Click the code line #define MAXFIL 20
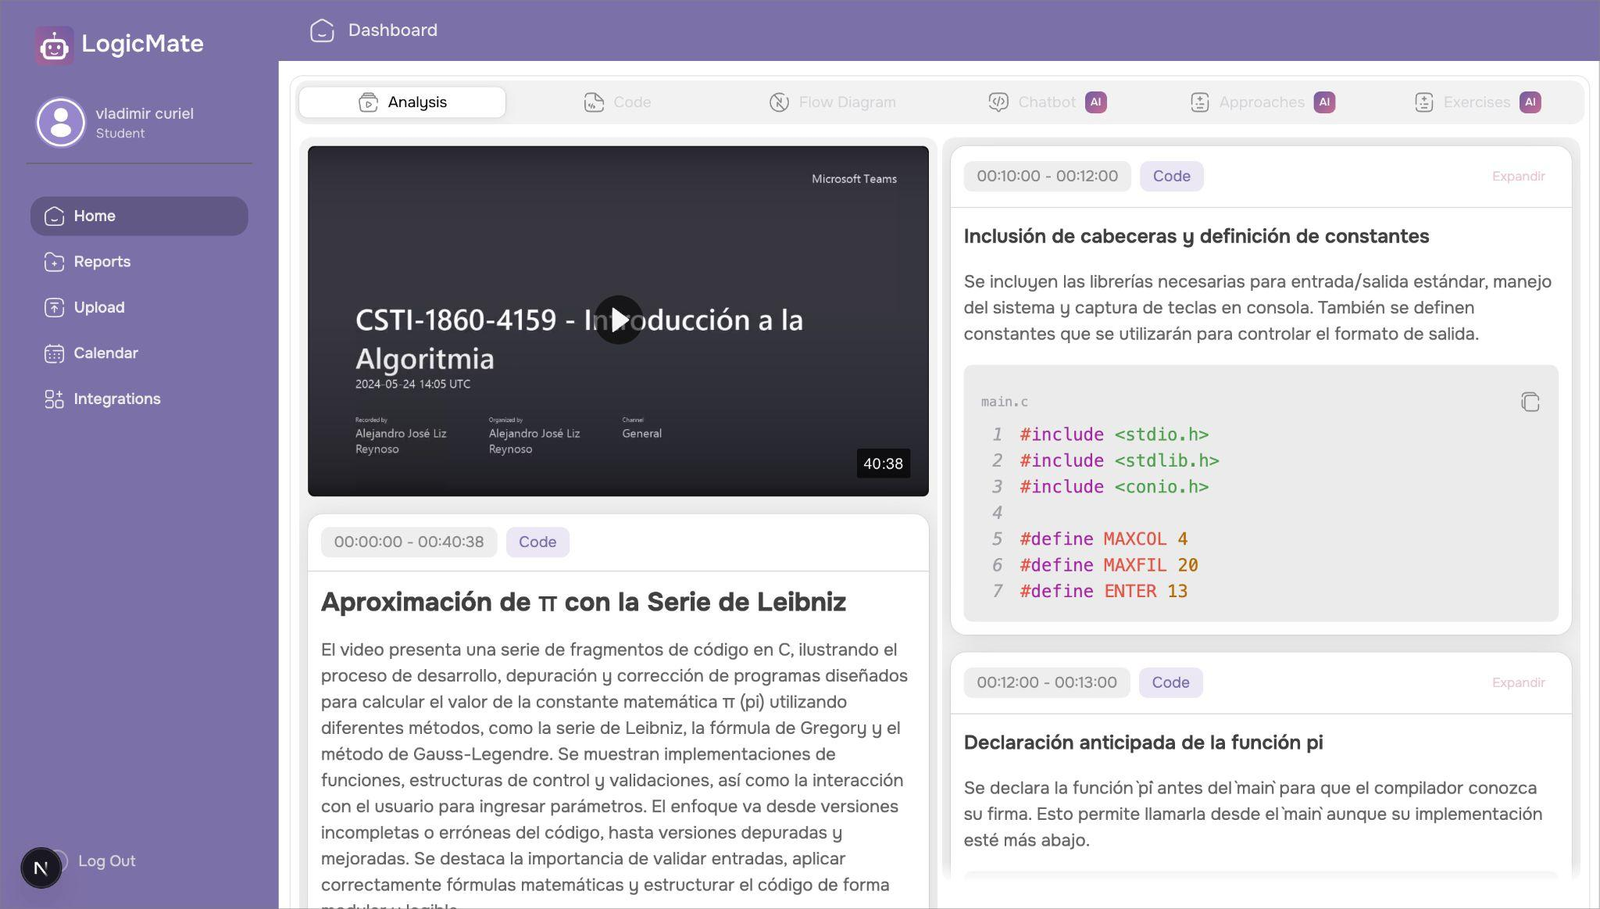This screenshot has height=909, width=1600. [1108, 565]
